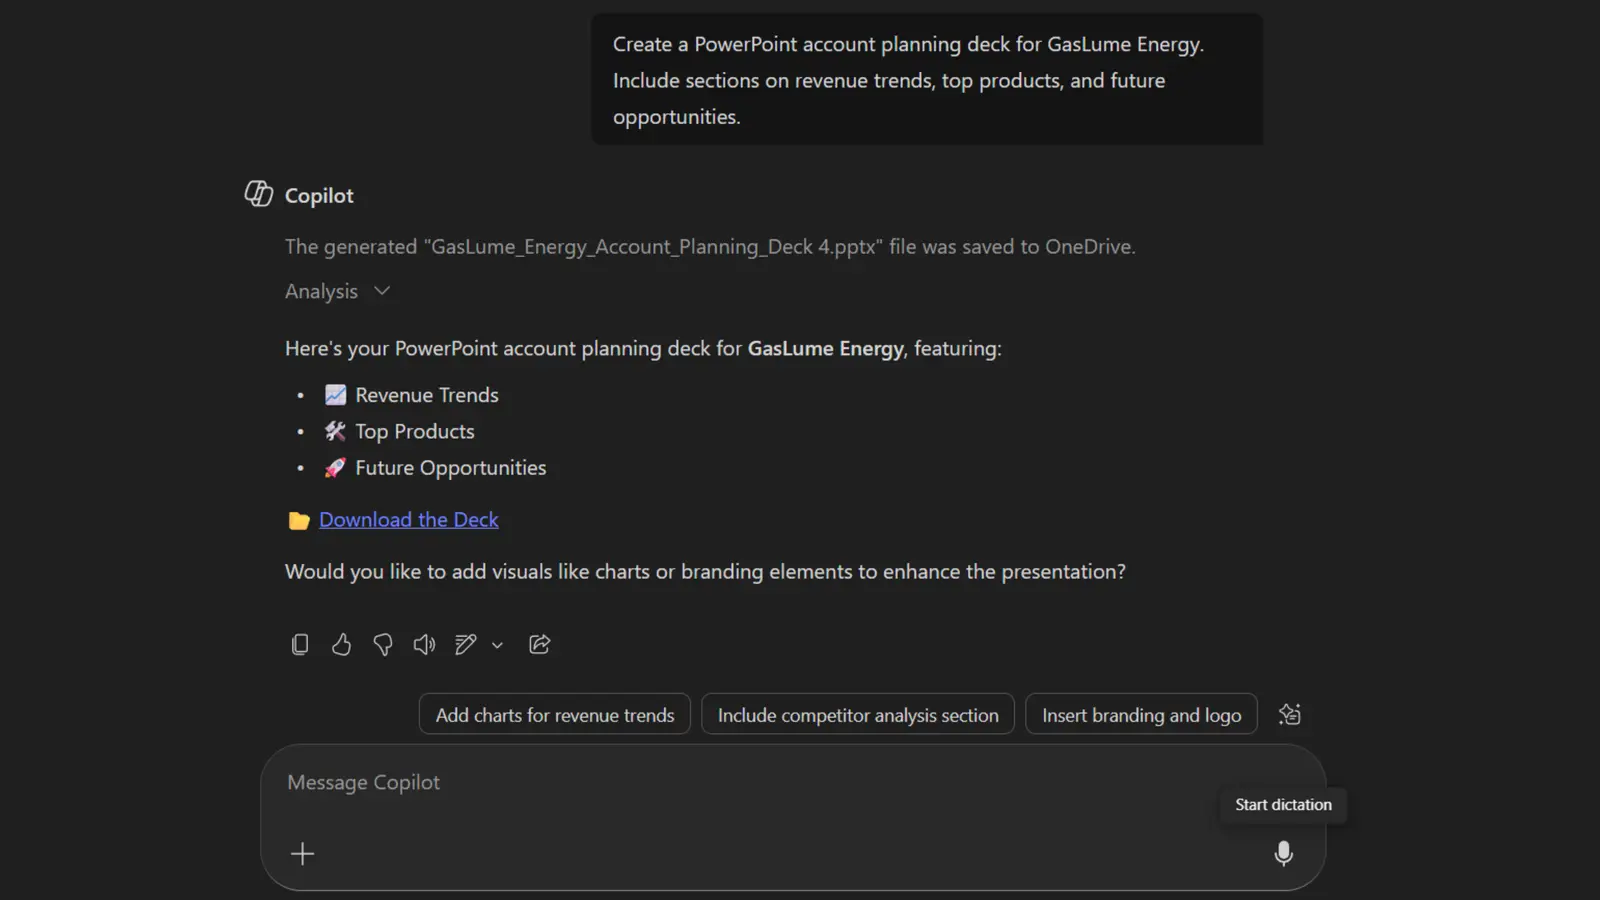Image resolution: width=1600 pixels, height=900 pixels.
Task: Click the plus icon to attach content
Action: pos(301,853)
